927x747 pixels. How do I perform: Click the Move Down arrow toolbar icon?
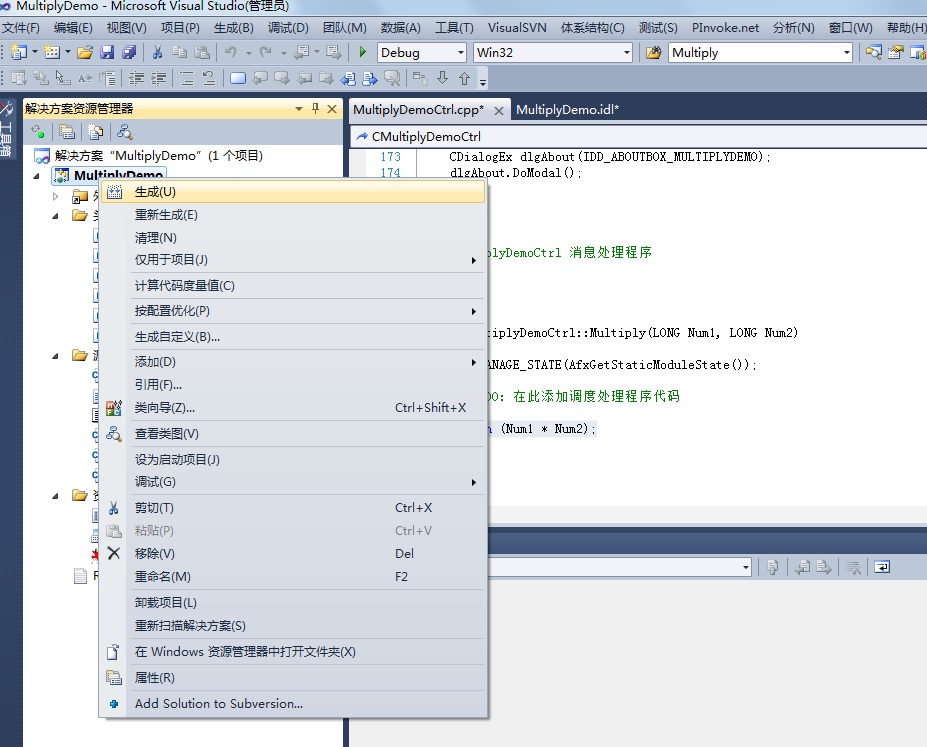[x=442, y=78]
